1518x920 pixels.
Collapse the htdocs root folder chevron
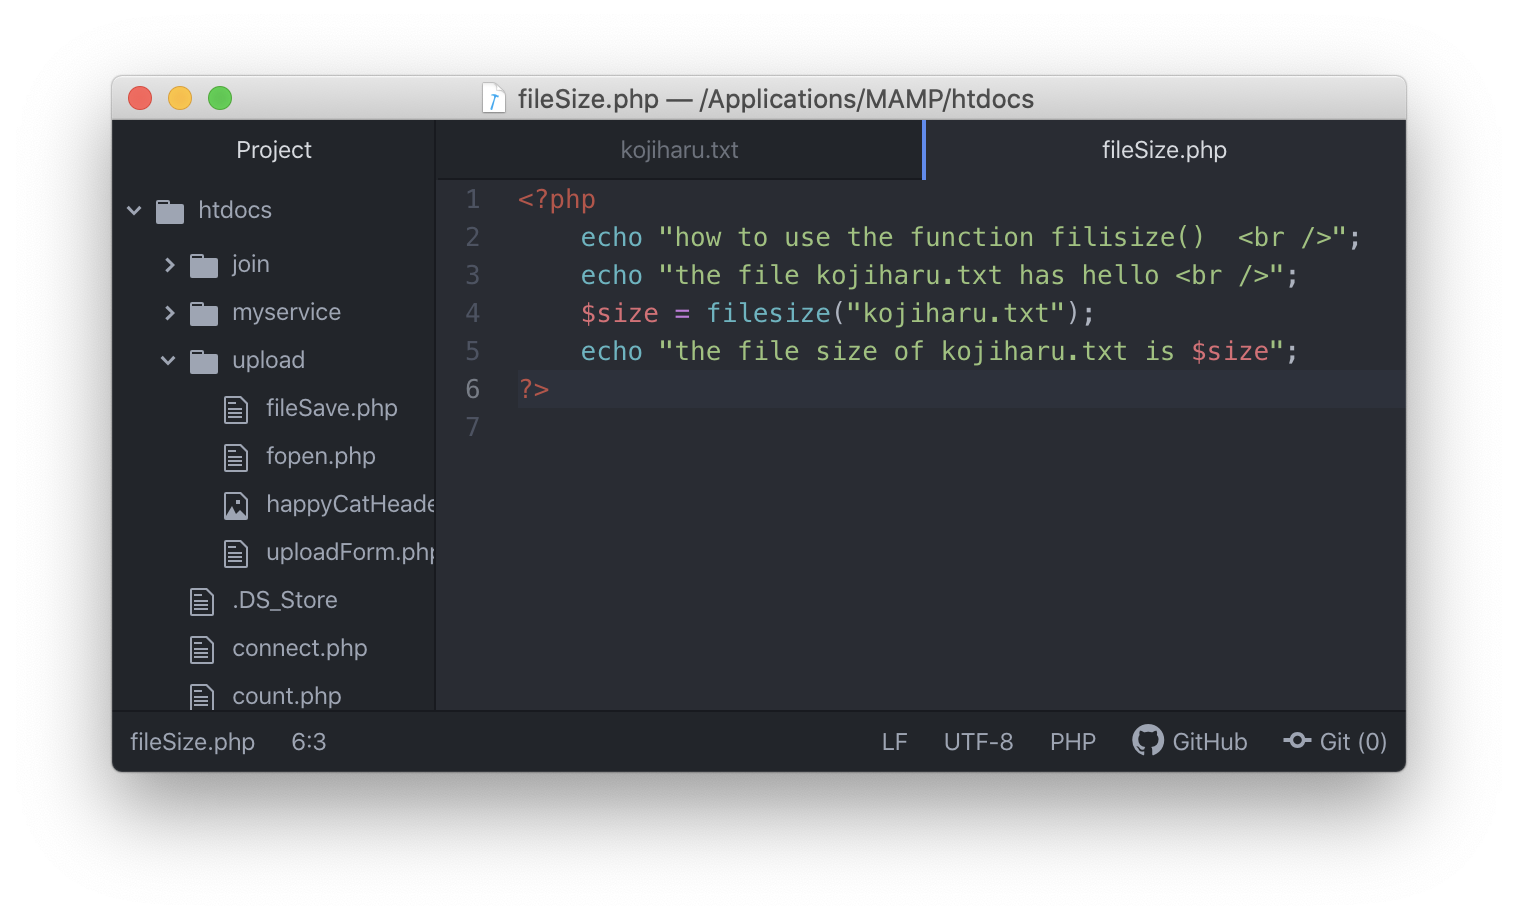coord(134,210)
